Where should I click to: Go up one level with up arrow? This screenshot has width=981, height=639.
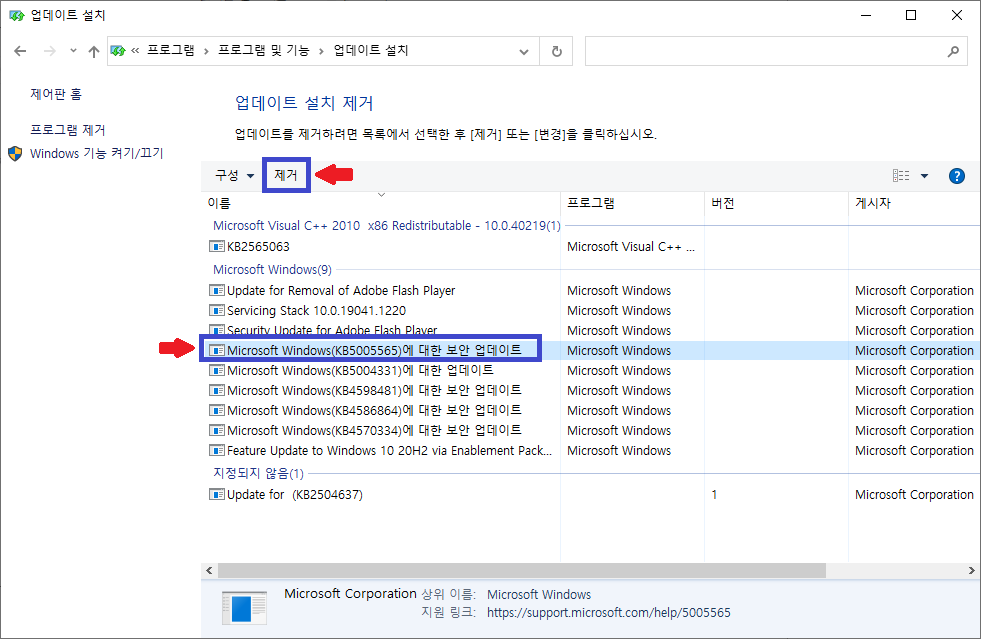(x=94, y=51)
